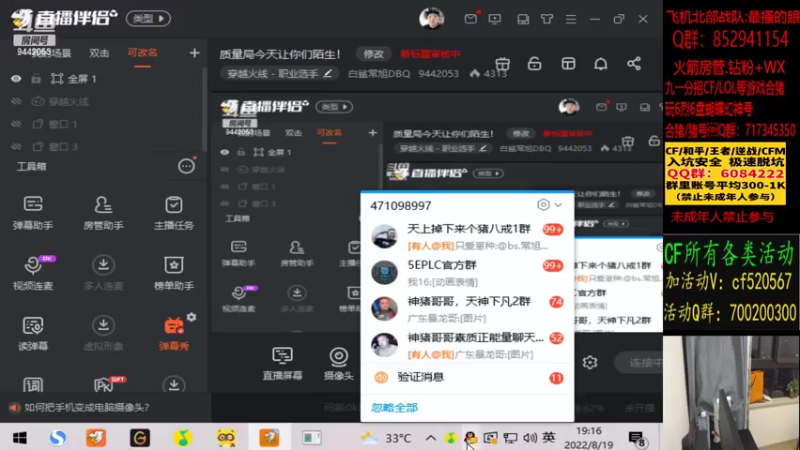Add the 直播屏幕 capture source

click(x=282, y=363)
